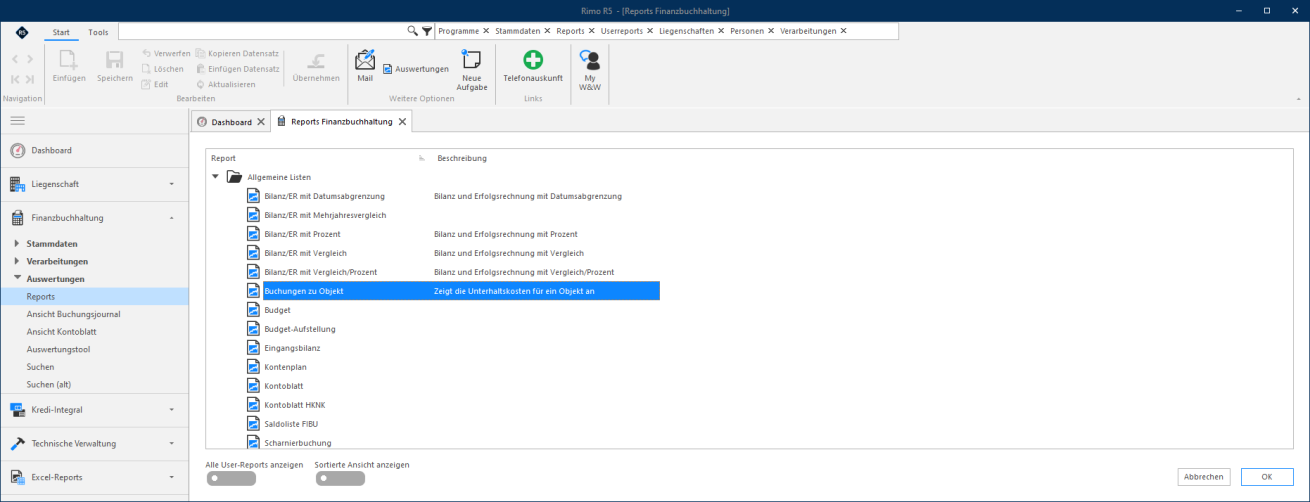Remove the Verarbeitungen search filter
This screenshot has height=502, width=1310.
[843, 31]
